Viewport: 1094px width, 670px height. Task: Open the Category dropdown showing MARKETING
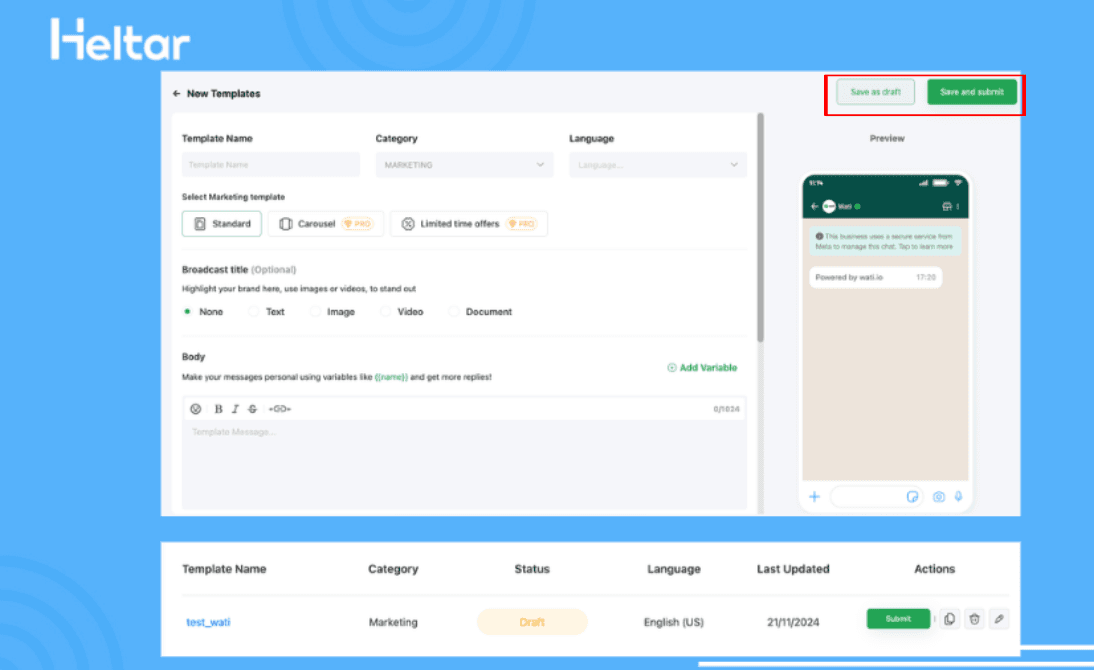464,164
